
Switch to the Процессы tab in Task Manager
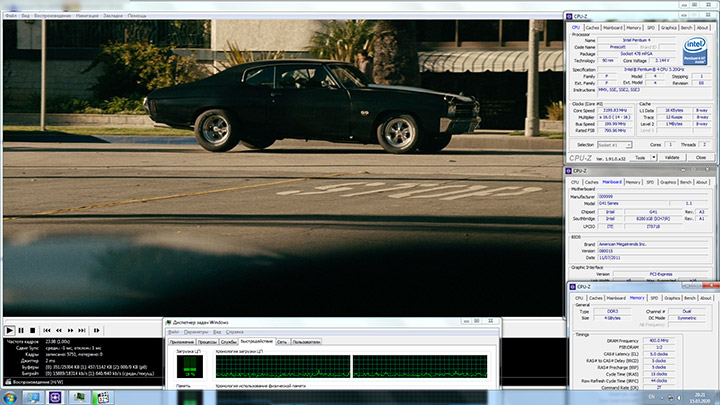[x=207, y=342]
